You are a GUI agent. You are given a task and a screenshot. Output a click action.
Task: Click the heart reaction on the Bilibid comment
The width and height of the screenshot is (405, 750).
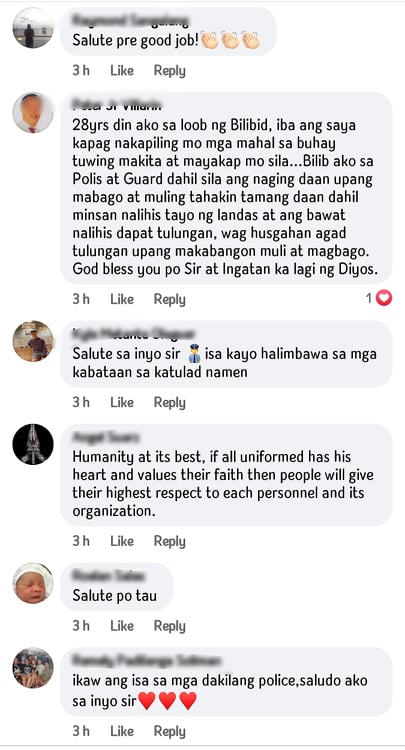(x=383, y=298)
